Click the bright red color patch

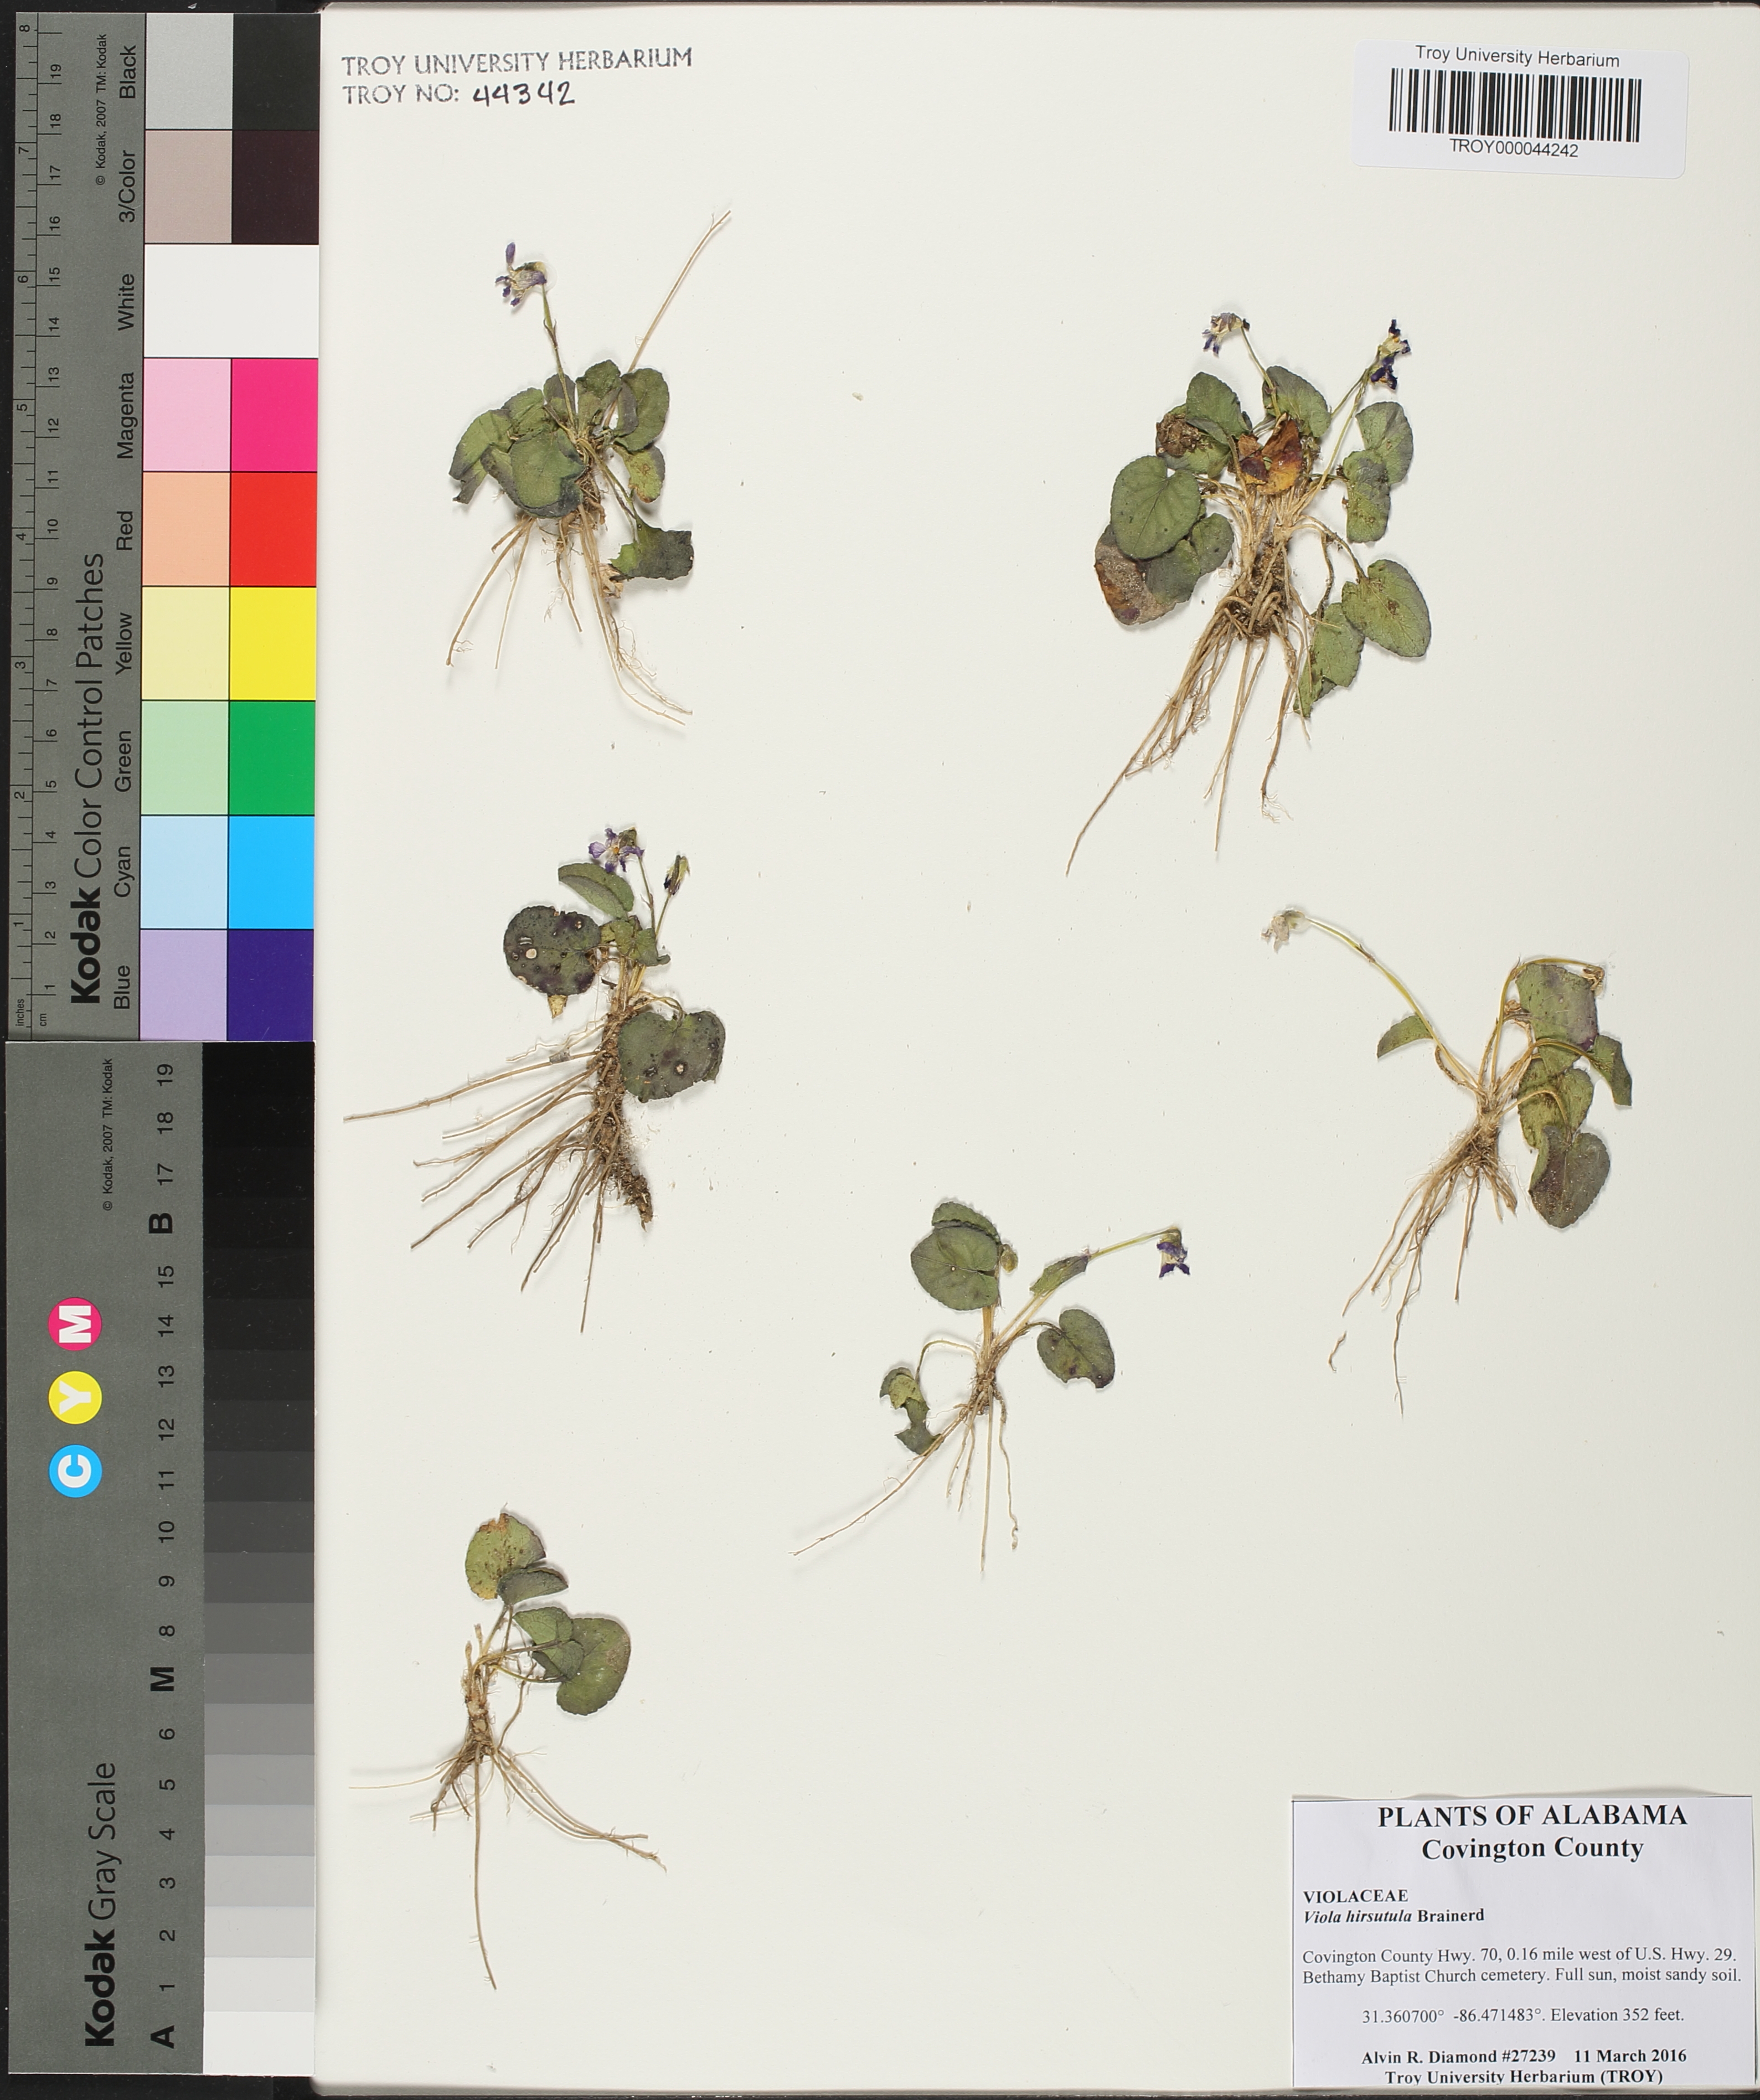pos(273,528)
